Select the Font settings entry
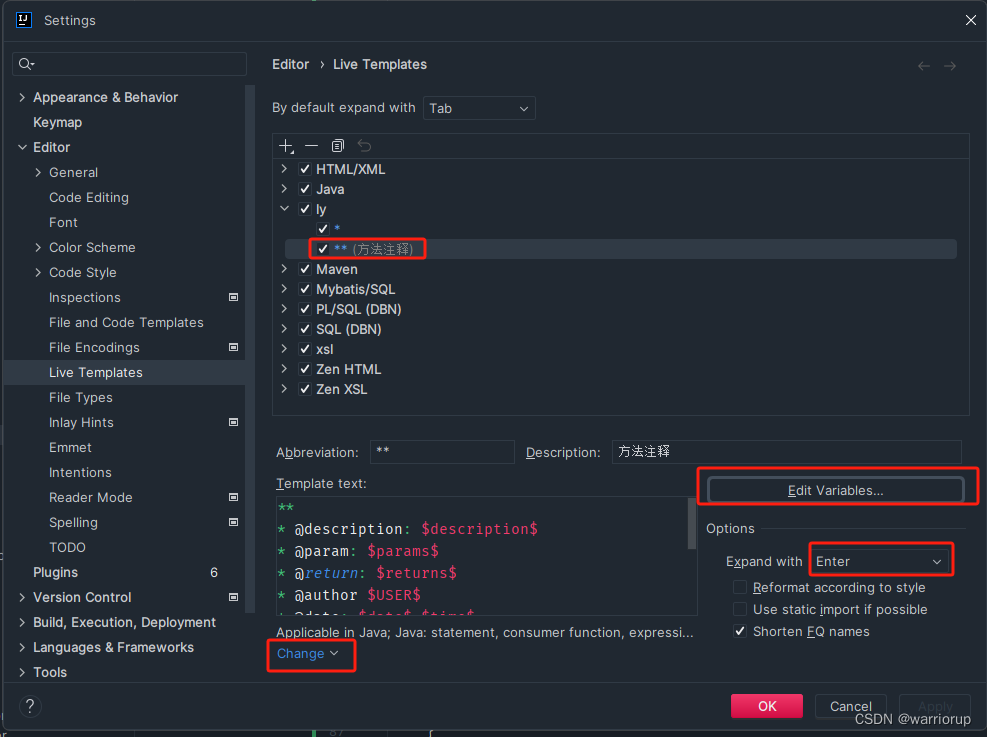987x737 pixels. pyautogui.click(x=63, y=222)
